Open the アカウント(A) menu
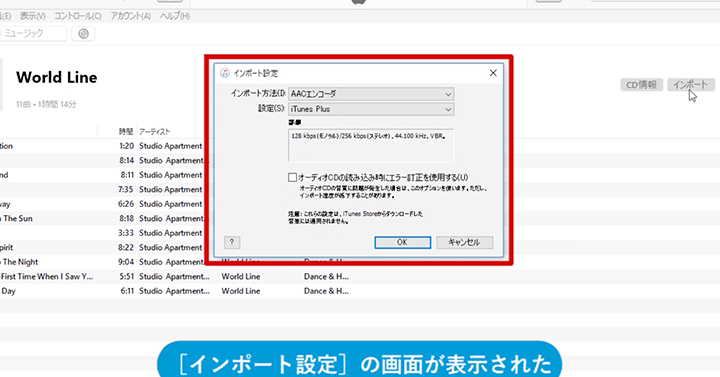720x377 pixels. click(x=130, y=16)
